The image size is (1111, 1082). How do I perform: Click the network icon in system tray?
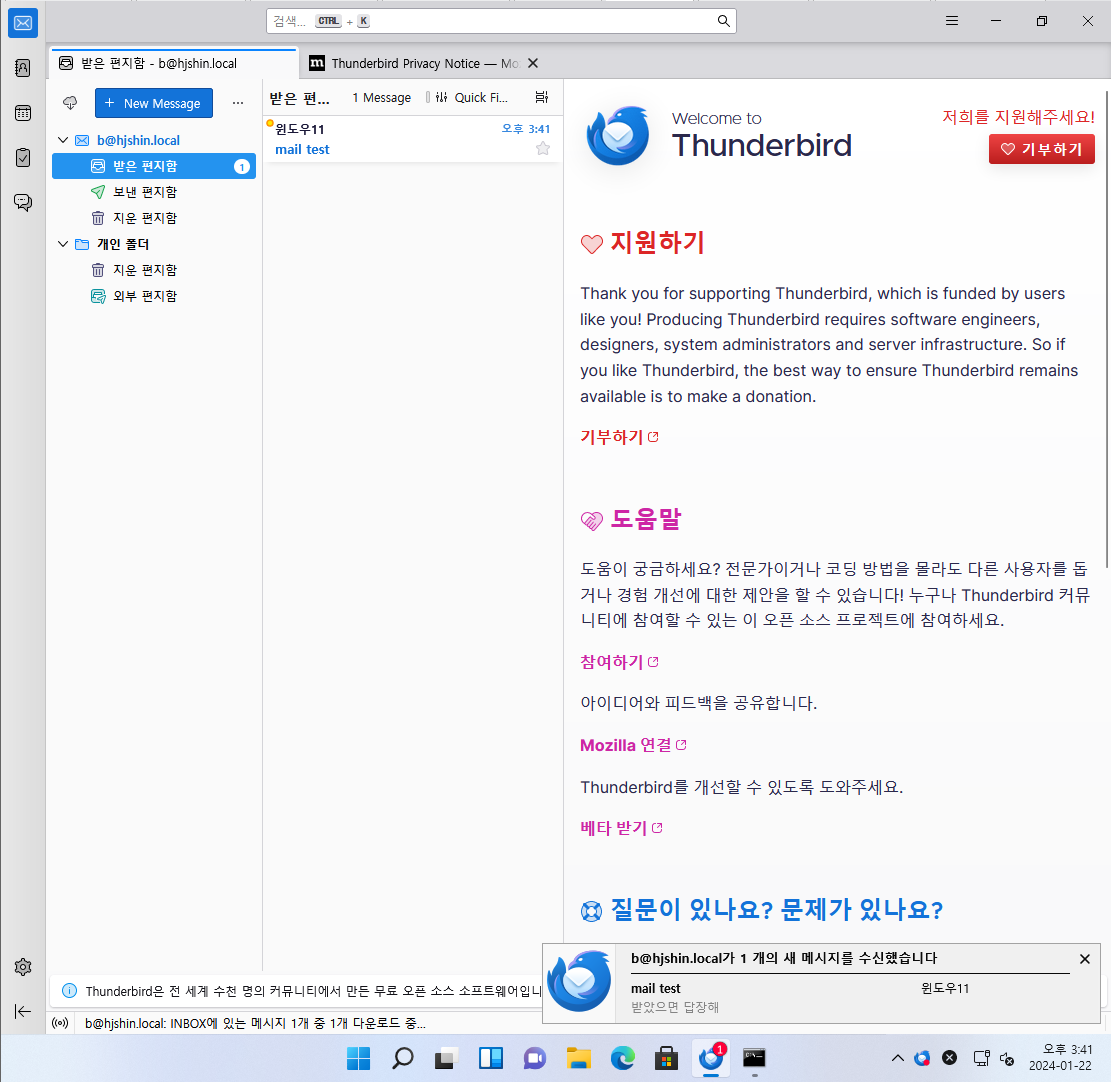[981, 1058]
